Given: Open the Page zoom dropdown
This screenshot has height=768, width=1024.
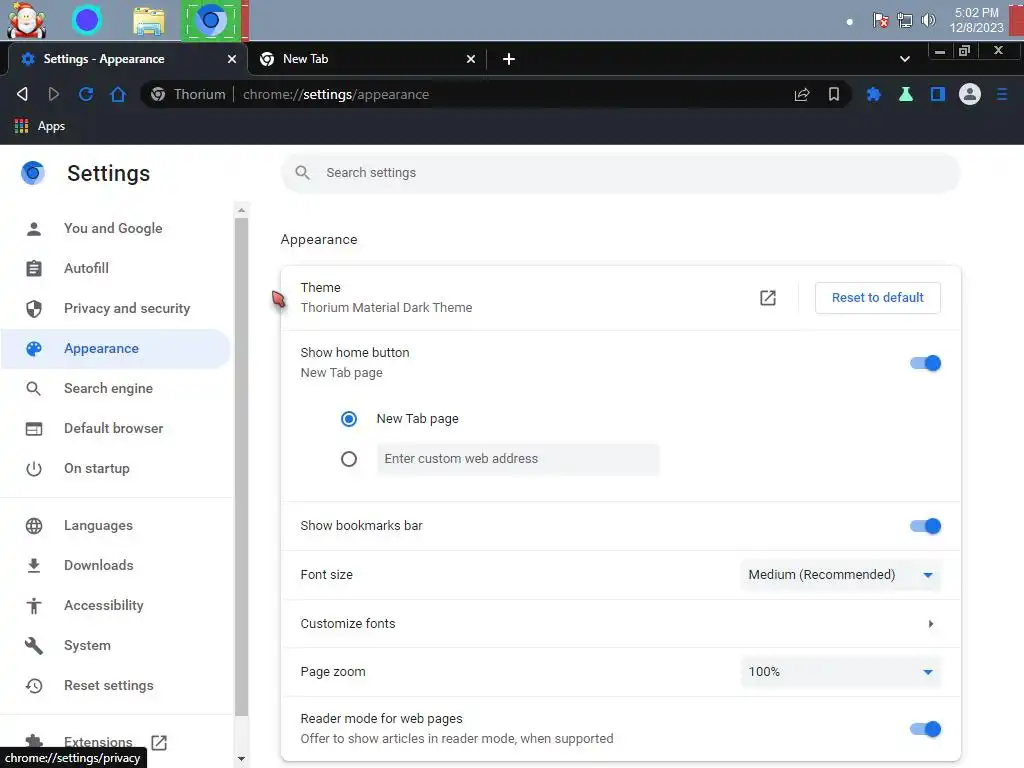Looking at the screenshot, I should point(840,672).
